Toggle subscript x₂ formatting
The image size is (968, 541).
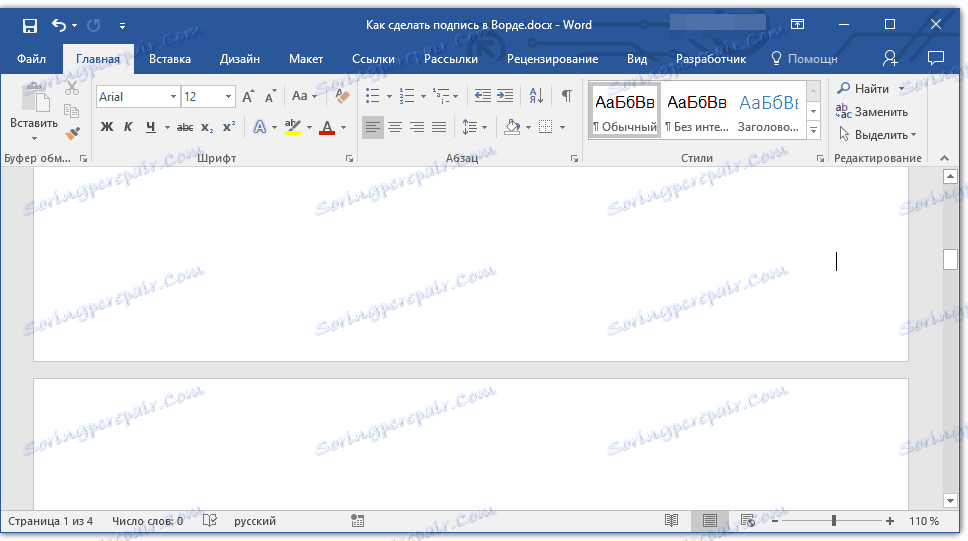207,127
